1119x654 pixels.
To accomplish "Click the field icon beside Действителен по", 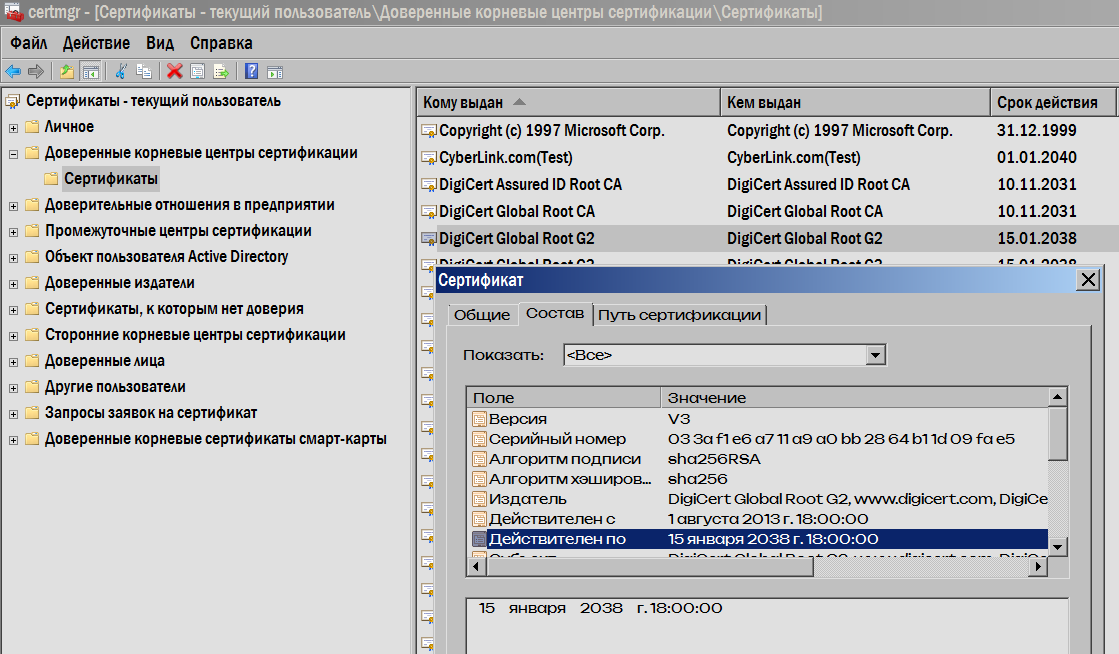I will [480, 539].
